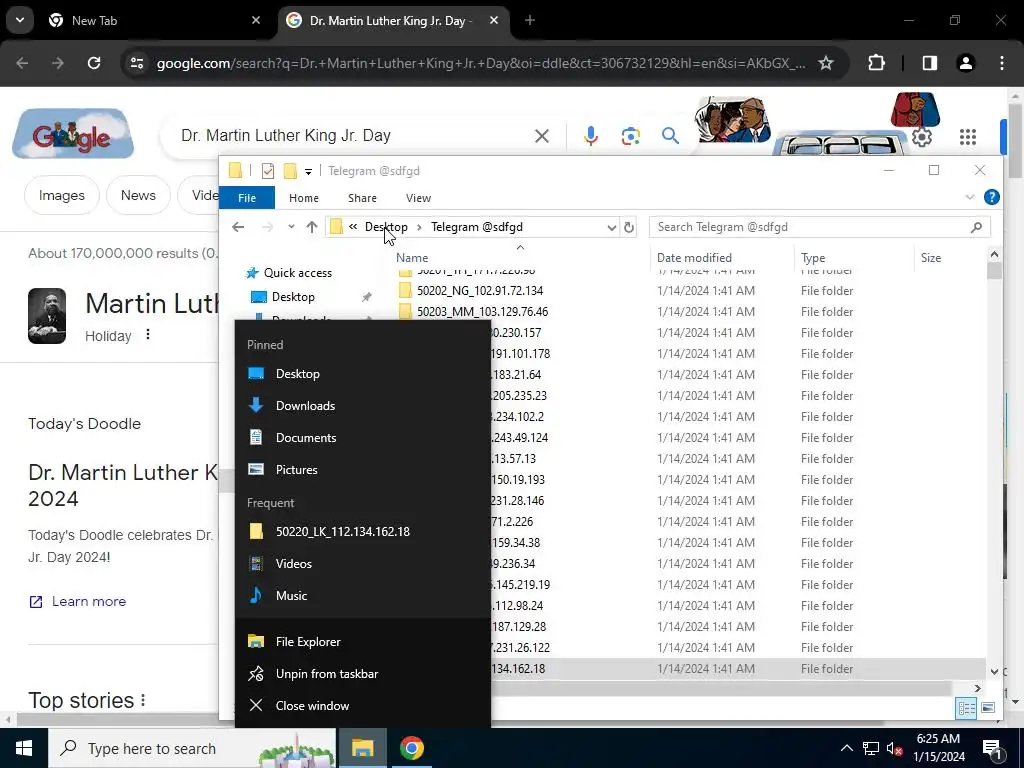Open the View ribbon tab
Image resolution: width=1024 pixels, height=768 pixels.
click(x=418, y=198)
